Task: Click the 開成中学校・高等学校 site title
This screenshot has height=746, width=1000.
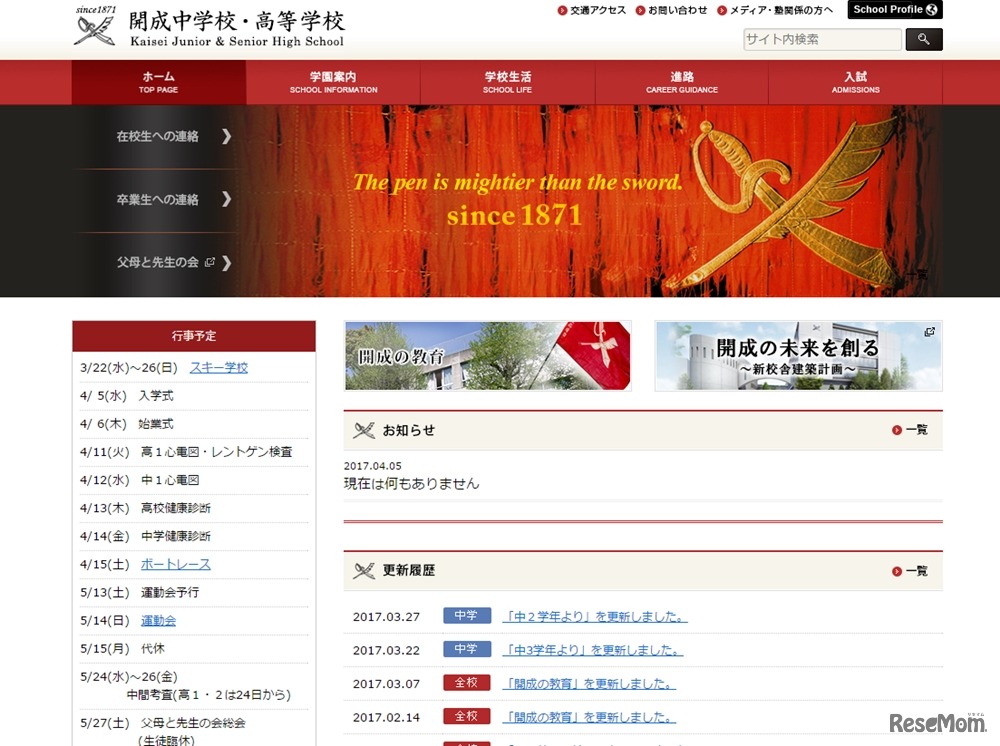Action: [x=237, y=21]
